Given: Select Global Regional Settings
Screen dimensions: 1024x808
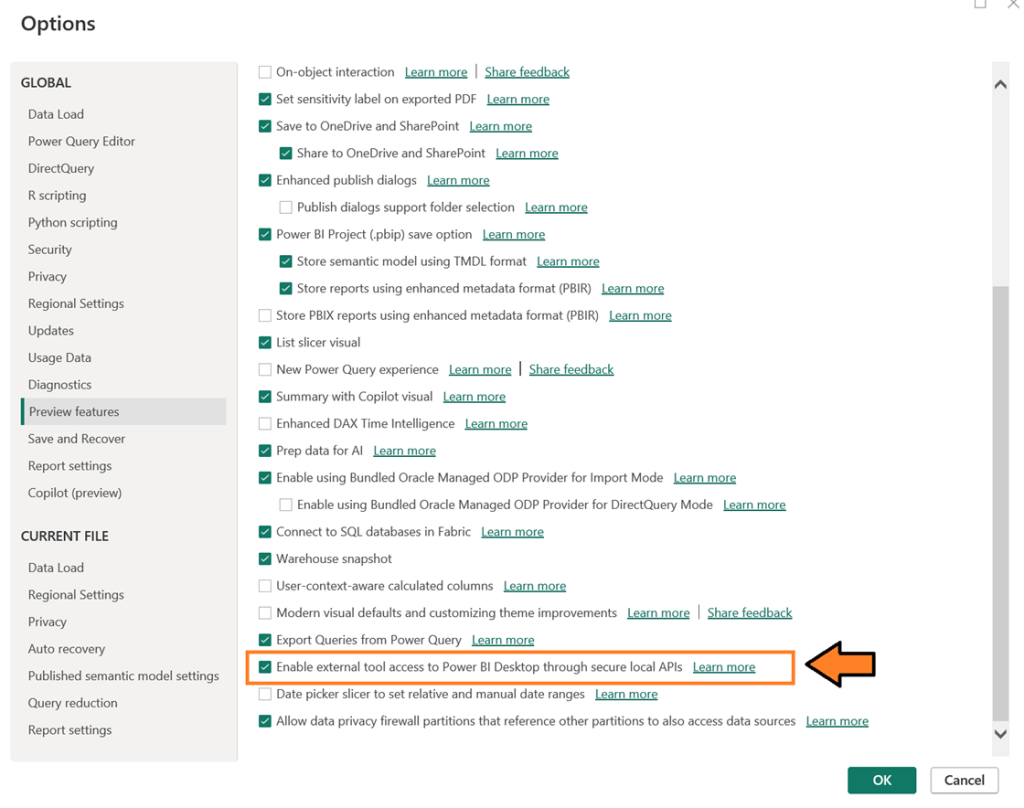Looking at the screenshot, I should tap(76, 304).
